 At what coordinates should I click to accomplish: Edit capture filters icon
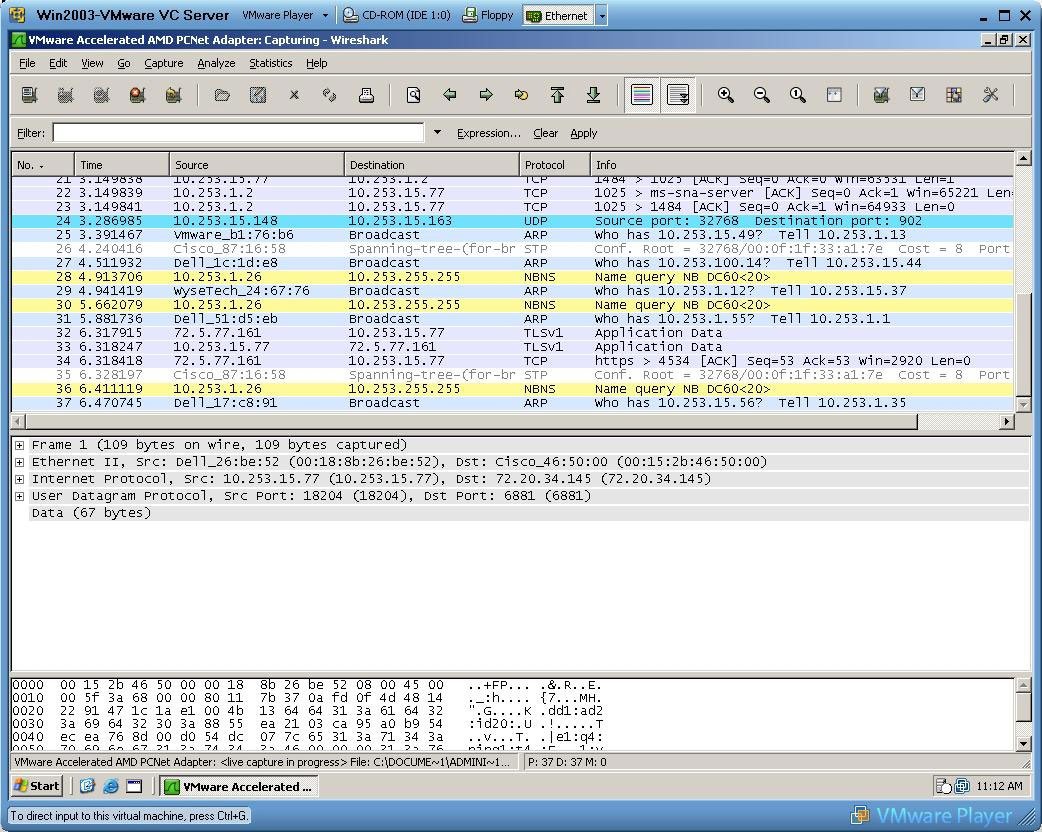(881, 95)
